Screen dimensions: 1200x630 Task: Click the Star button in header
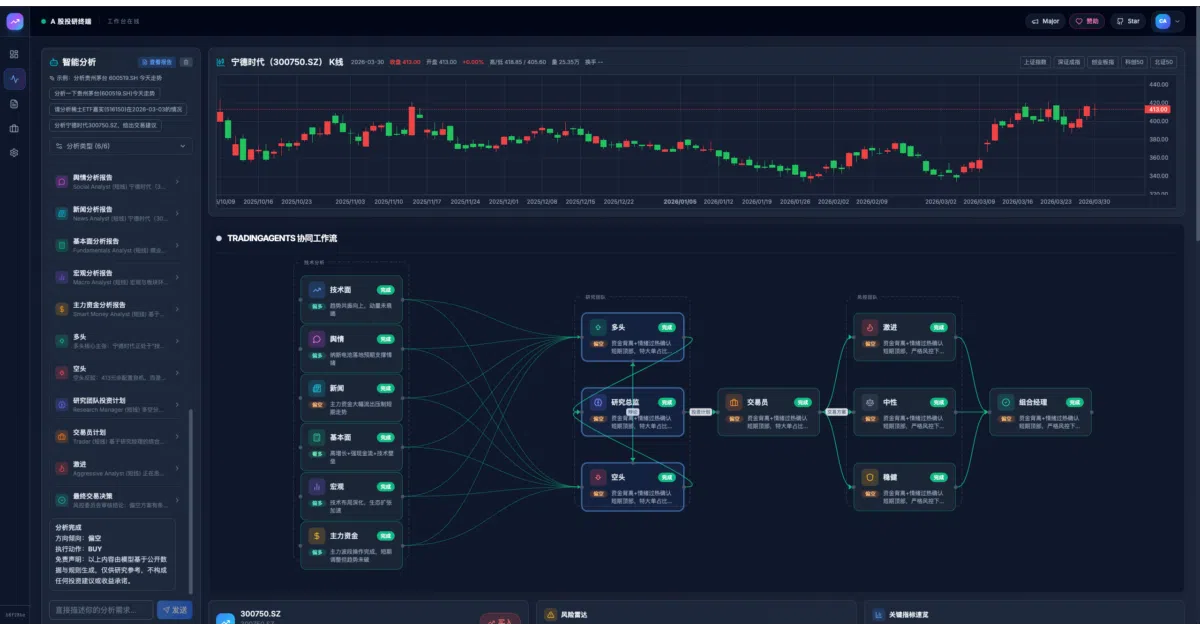1128,21
